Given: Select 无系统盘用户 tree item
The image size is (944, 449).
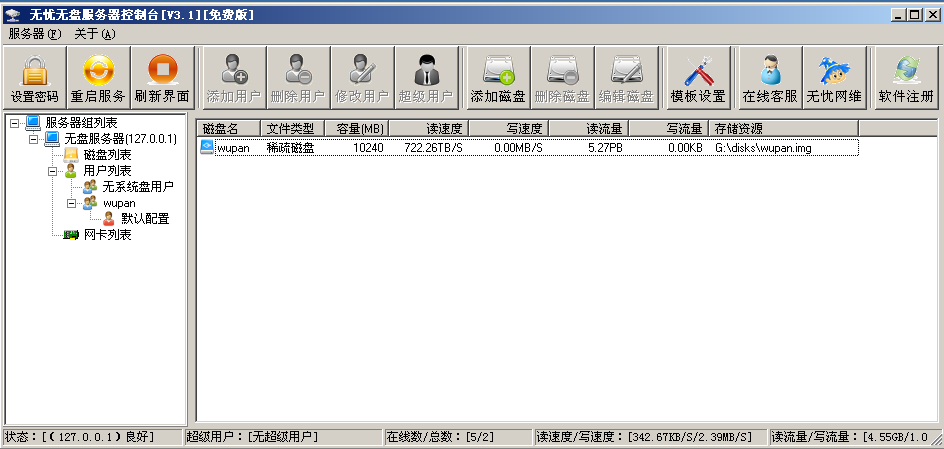Looking at the screenshot, I should click(x=138, y=187).
